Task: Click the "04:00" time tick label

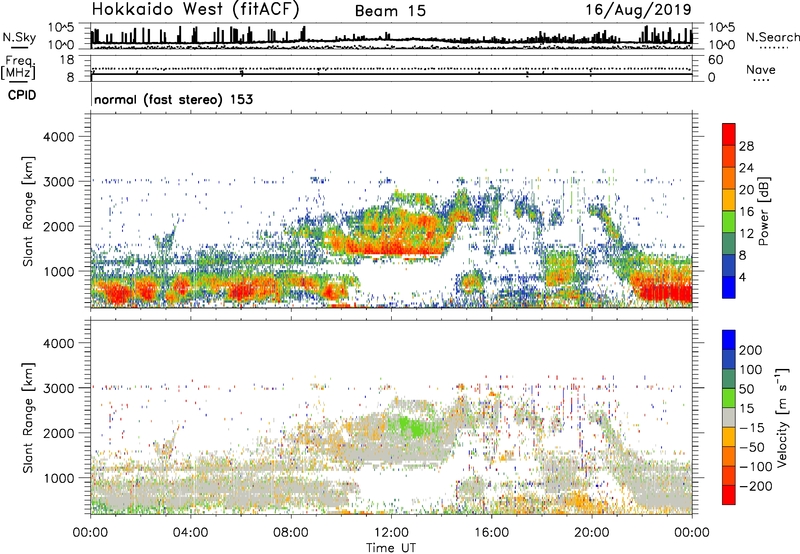Action: point(191,533)
